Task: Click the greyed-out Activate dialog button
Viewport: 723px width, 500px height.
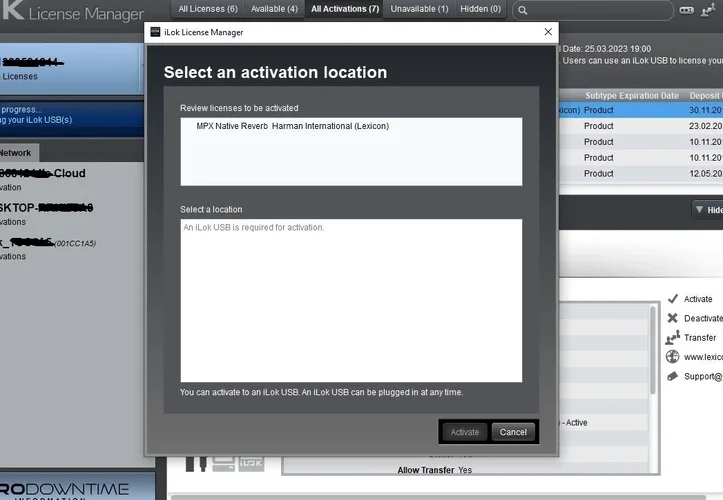Action: pos(464,432)
